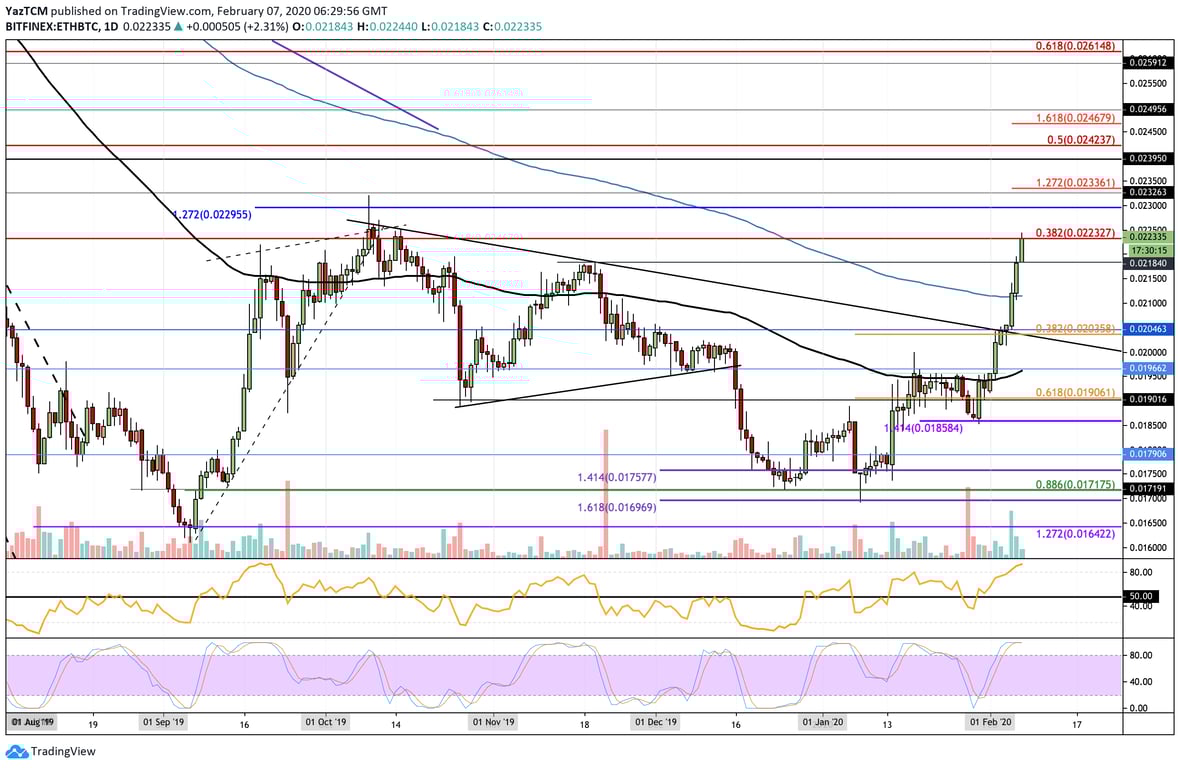Expand the RSI indicator pane

tap(560, 600)
